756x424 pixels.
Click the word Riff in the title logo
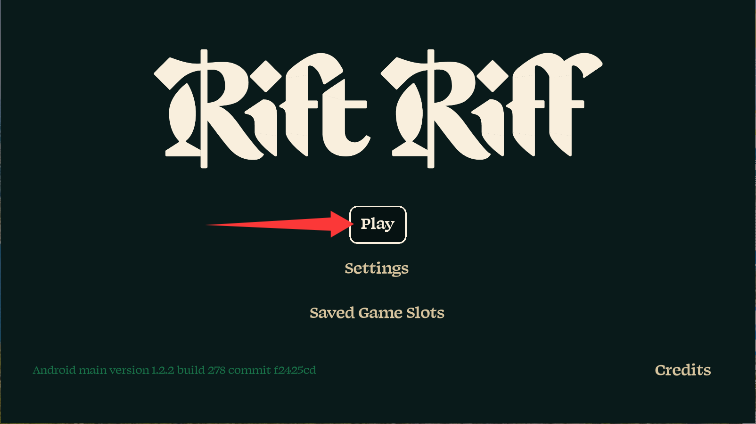click(491, 109)
